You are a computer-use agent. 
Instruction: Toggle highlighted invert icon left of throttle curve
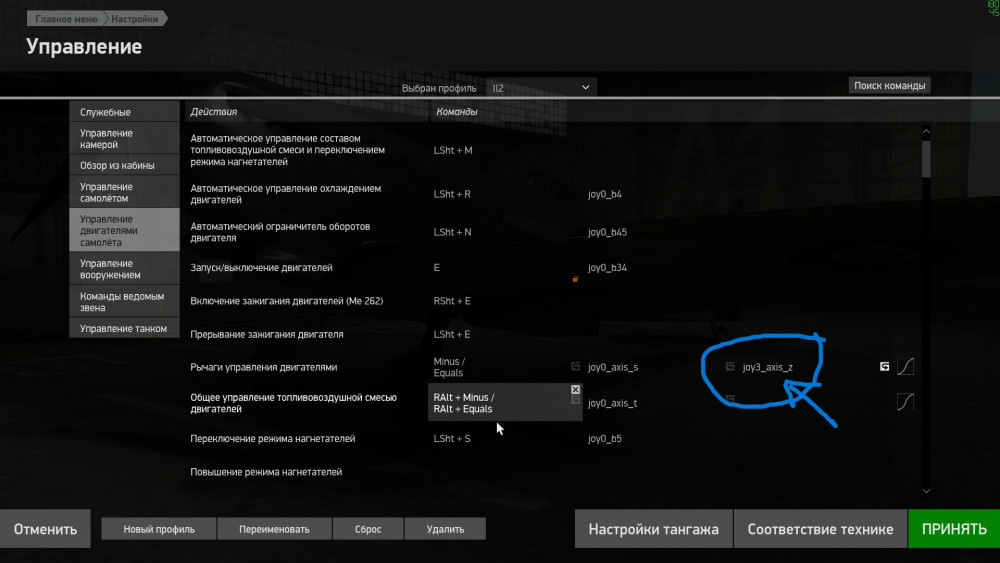click(885, 366)
